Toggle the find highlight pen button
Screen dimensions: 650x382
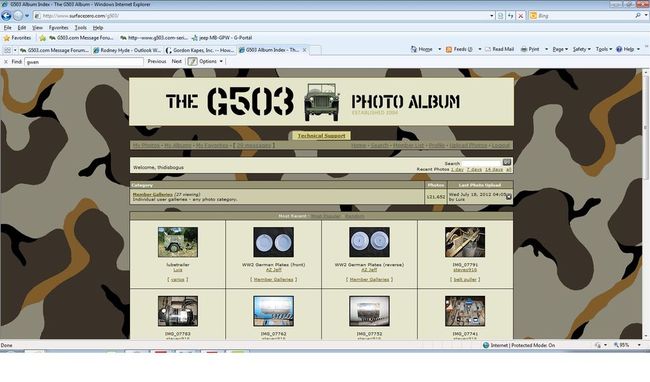tap(192, 61)
